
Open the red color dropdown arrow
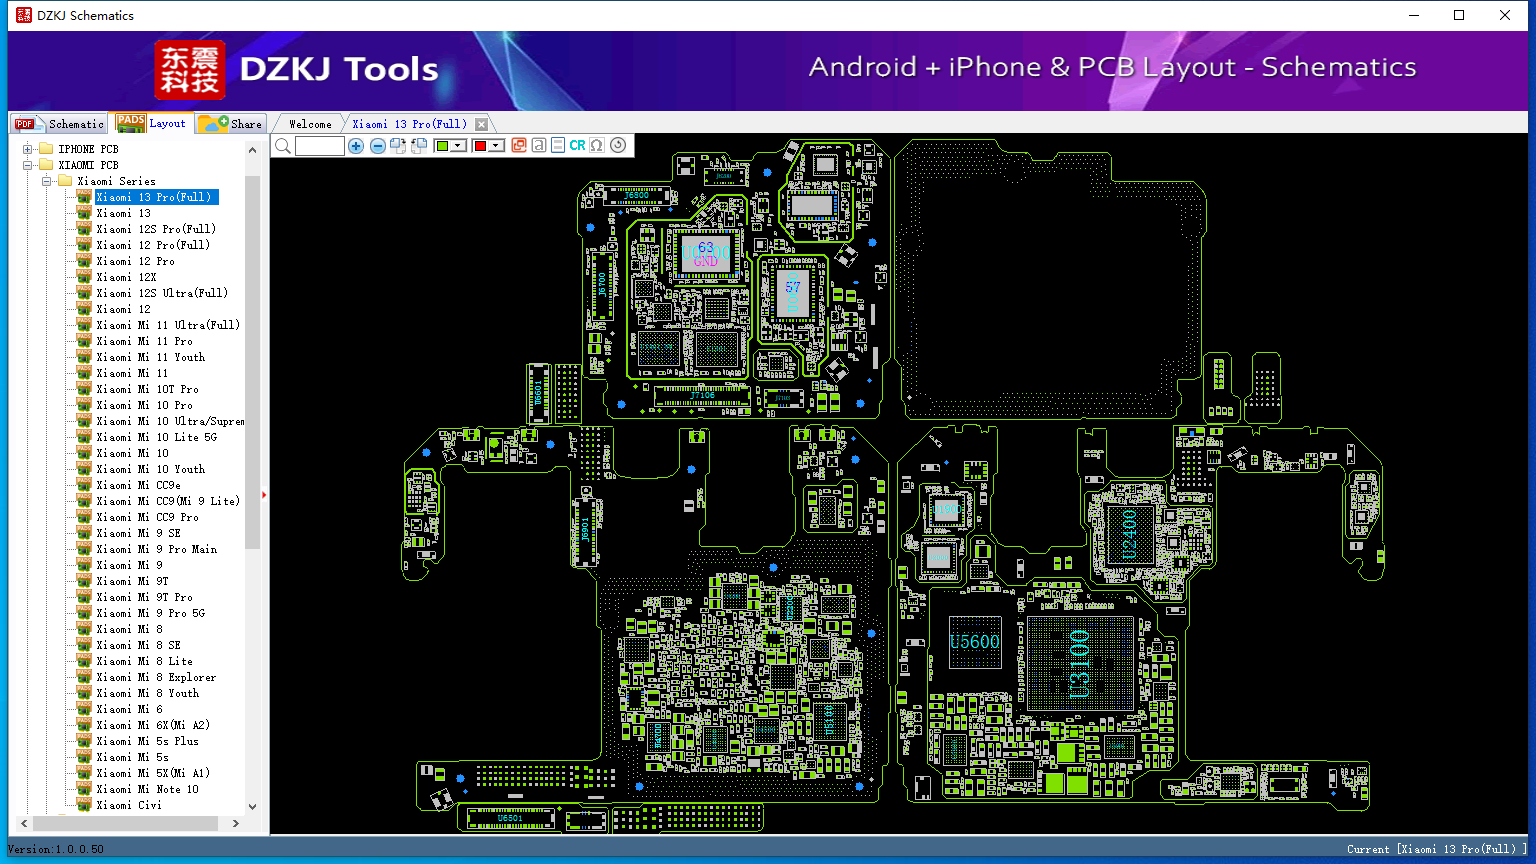point(497,146)
